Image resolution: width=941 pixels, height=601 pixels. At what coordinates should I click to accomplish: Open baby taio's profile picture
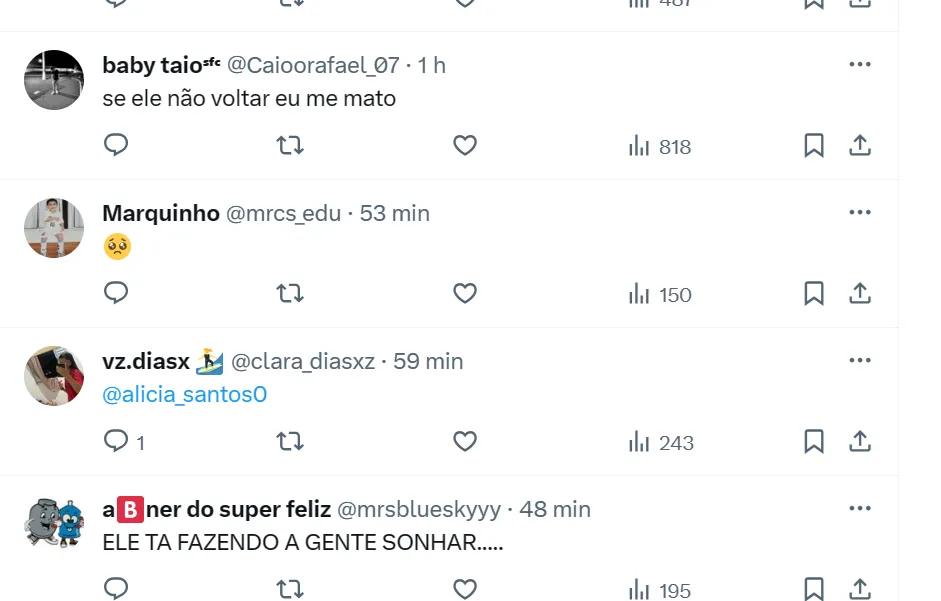point(54,80)
